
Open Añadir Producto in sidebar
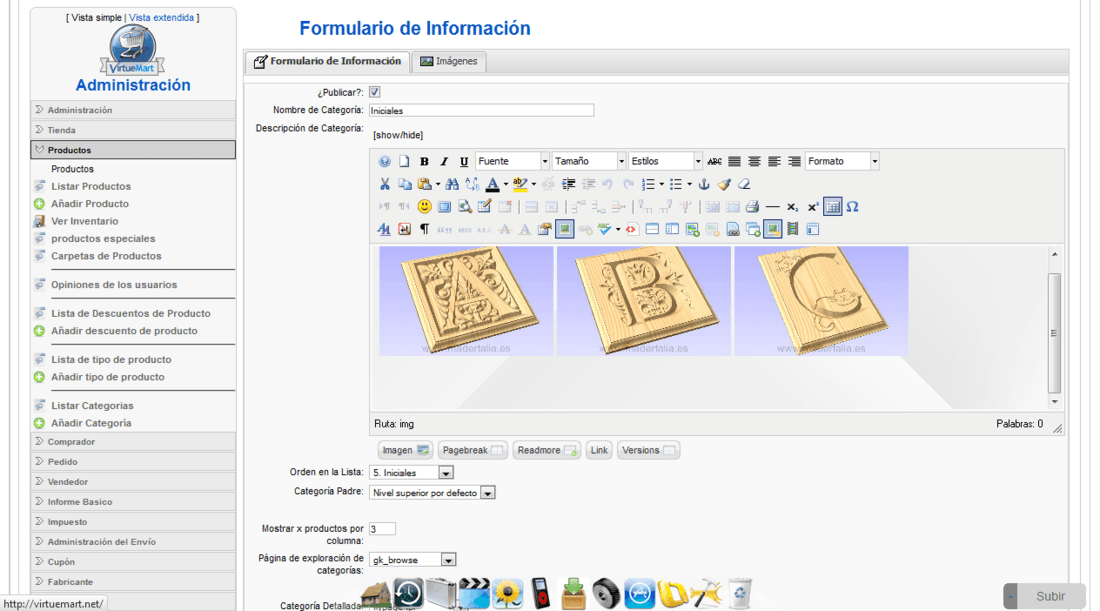90,203
